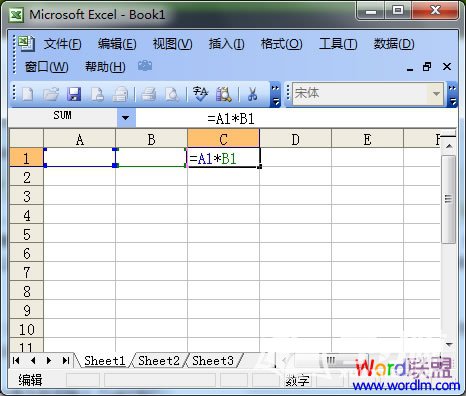Click the Excel logo in title bar

[x=16, y=15]
